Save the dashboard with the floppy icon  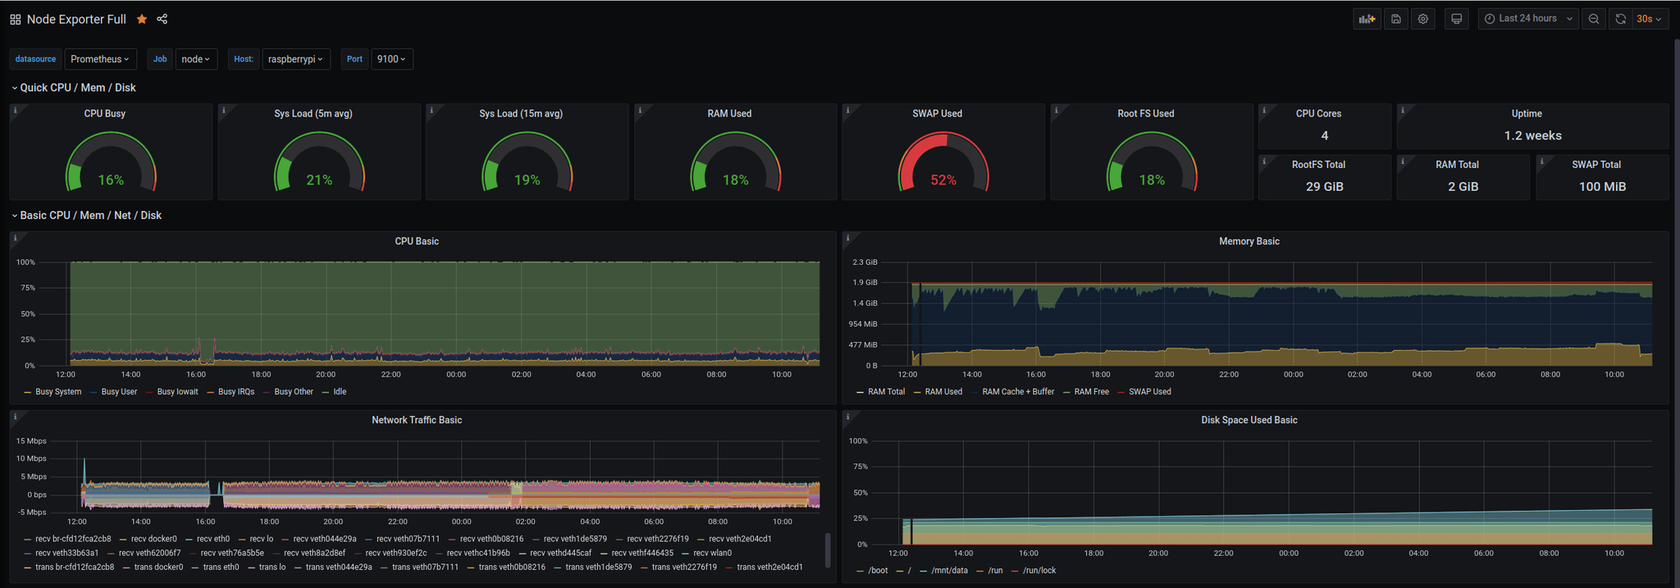pos(1396,19)
